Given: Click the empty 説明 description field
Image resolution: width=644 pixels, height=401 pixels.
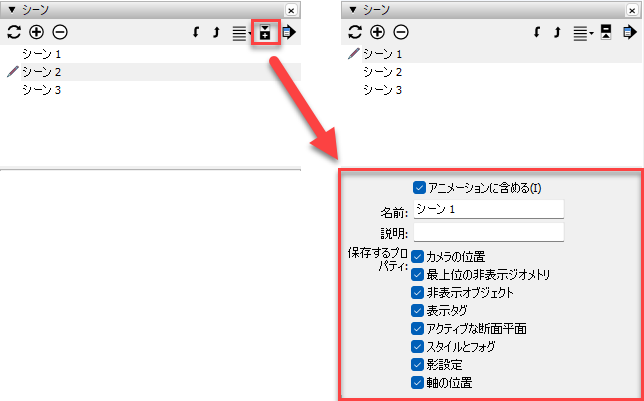Looking at the screenshot, I should pyautogui.click(x=488, y=232).
